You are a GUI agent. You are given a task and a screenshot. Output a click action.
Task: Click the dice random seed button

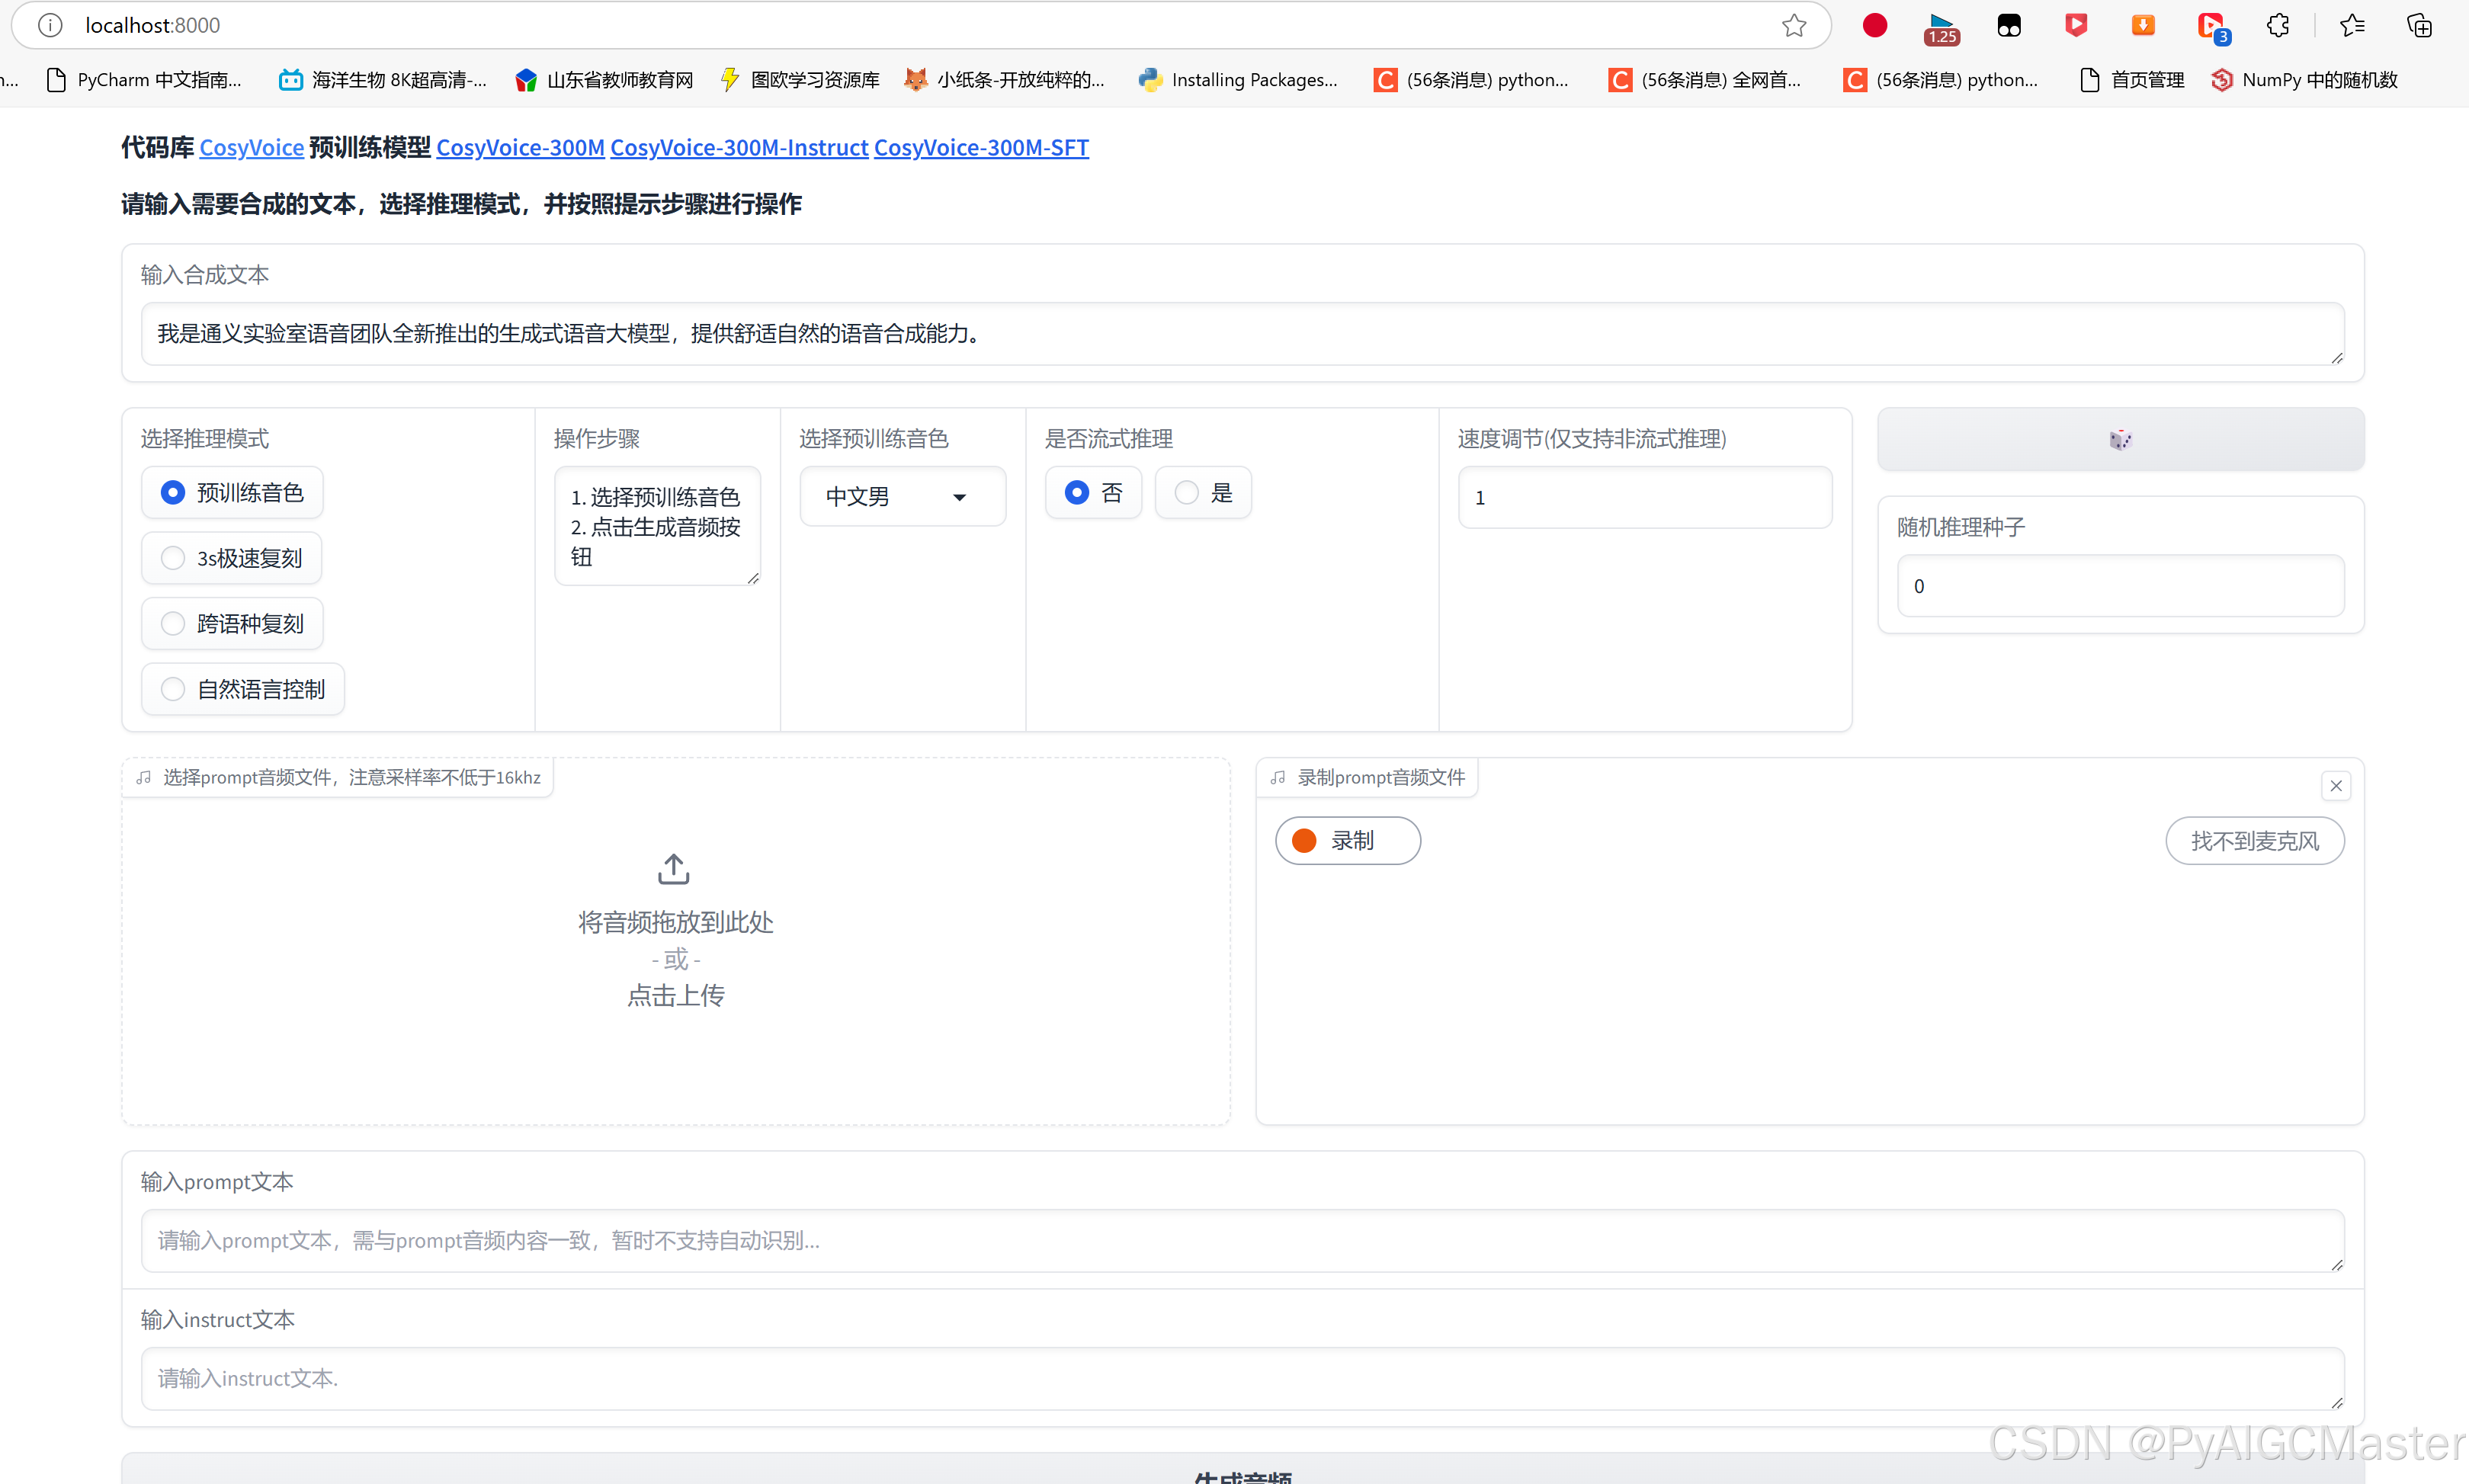pos(2119,439)
